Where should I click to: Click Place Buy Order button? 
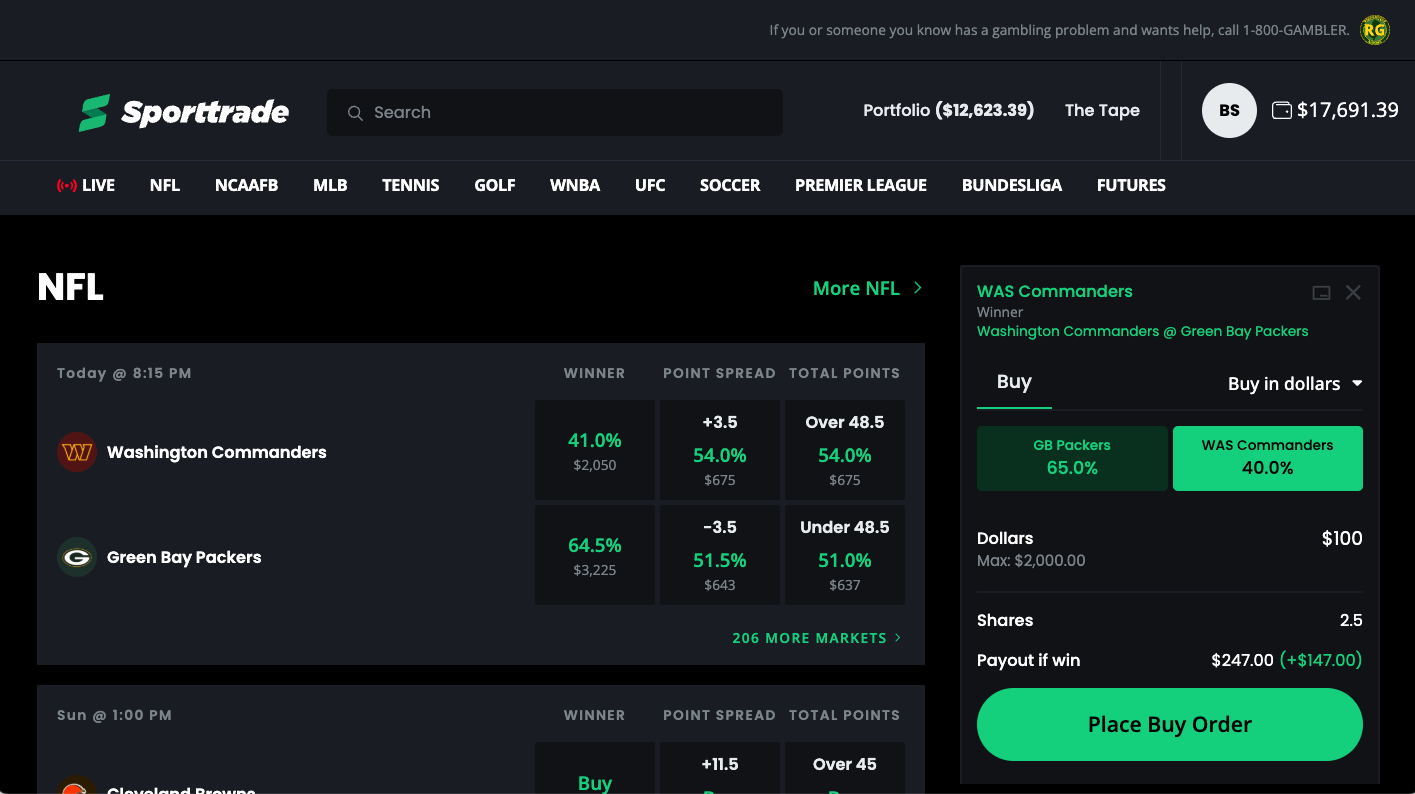(x=1170, y=724)
